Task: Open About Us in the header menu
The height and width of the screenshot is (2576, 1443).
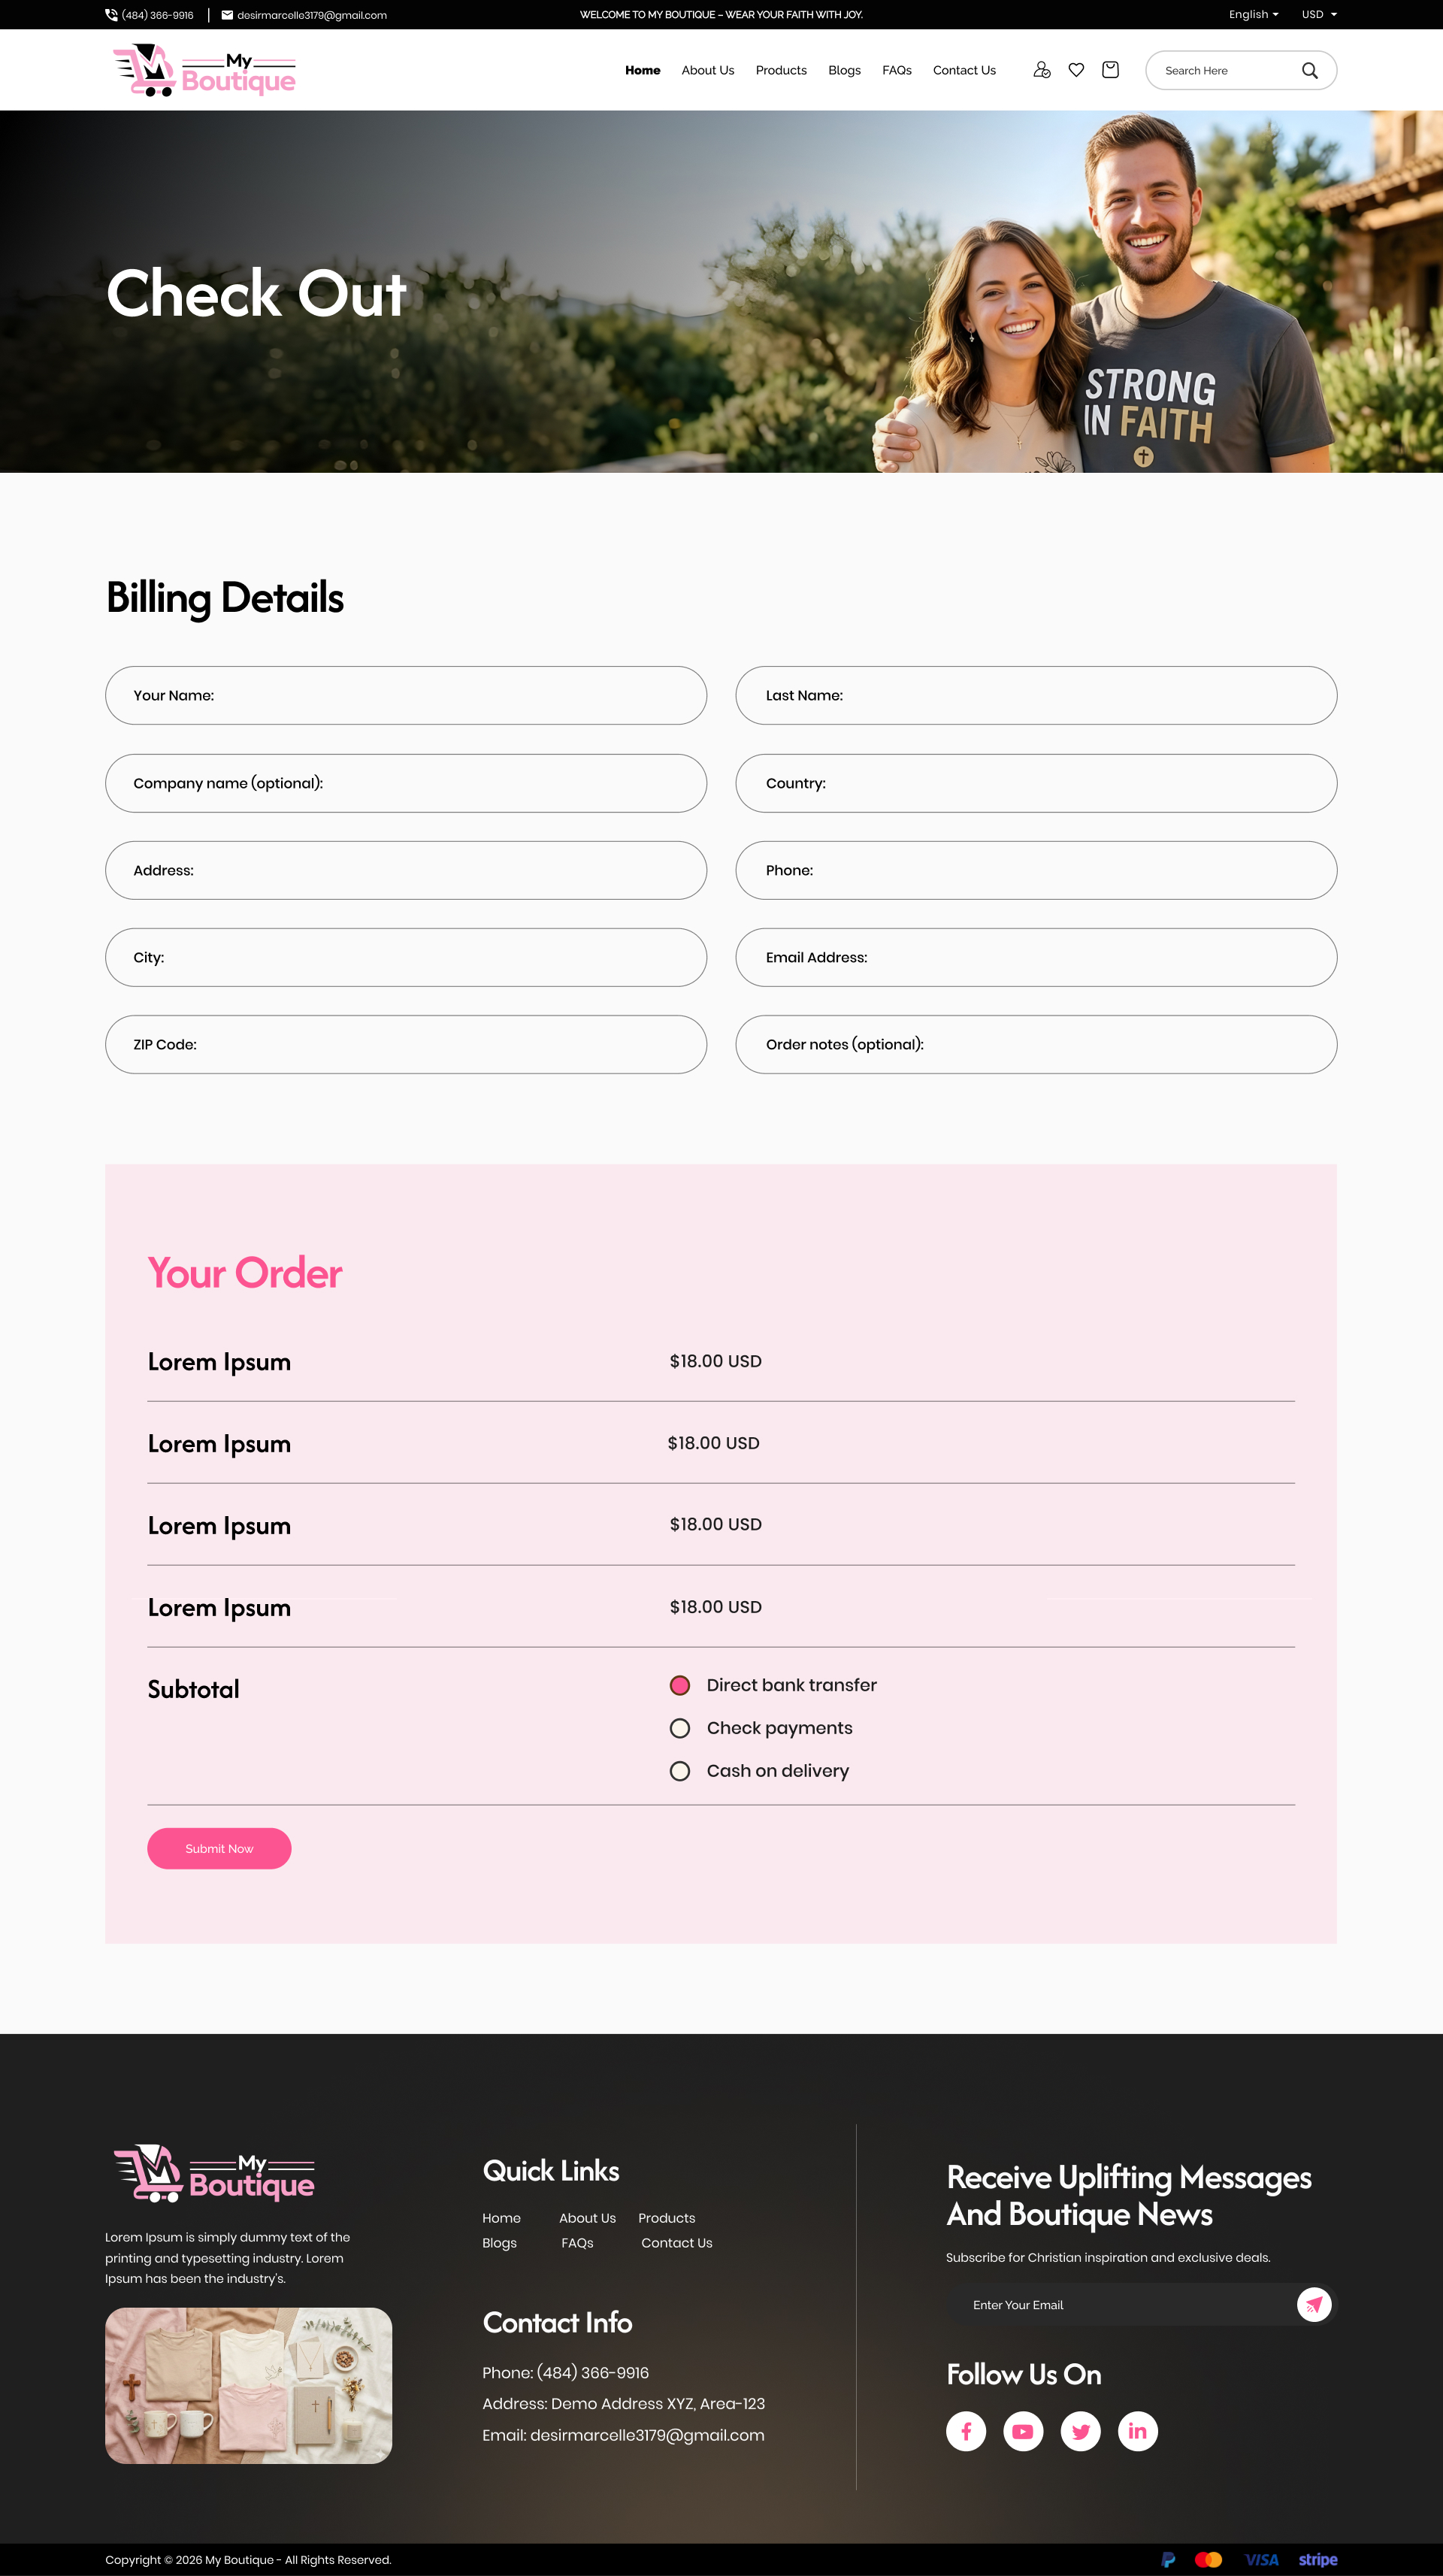Action: [x=707, y=71]
